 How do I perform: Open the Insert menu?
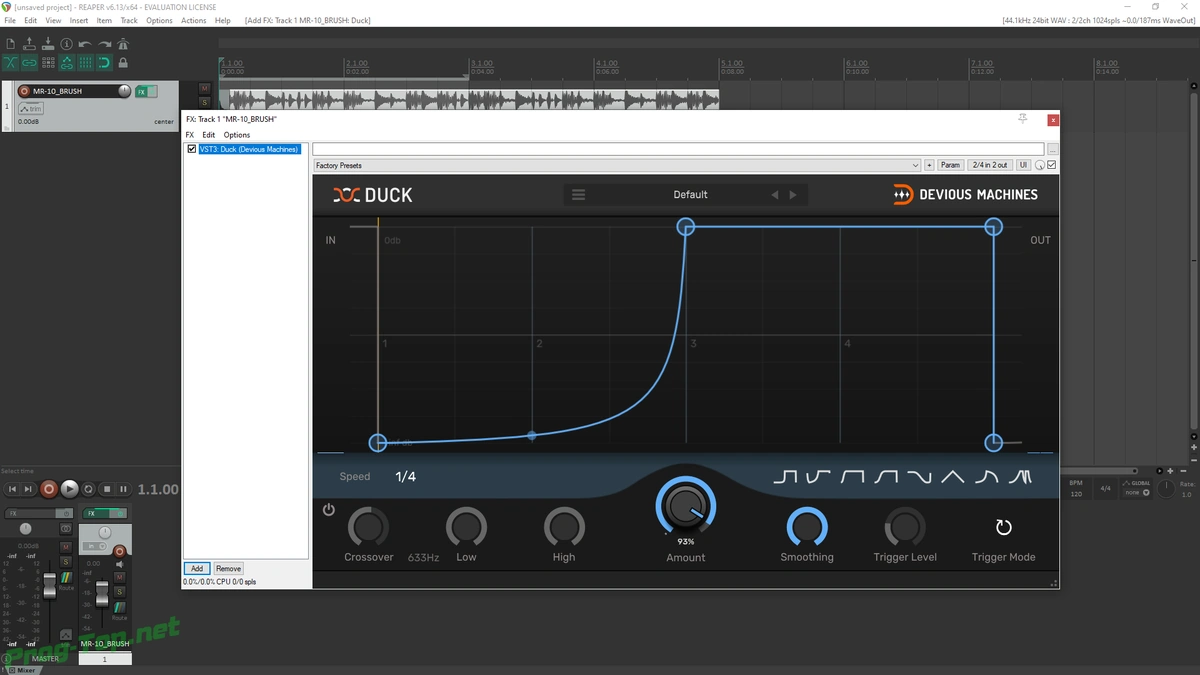click(79, 20)
